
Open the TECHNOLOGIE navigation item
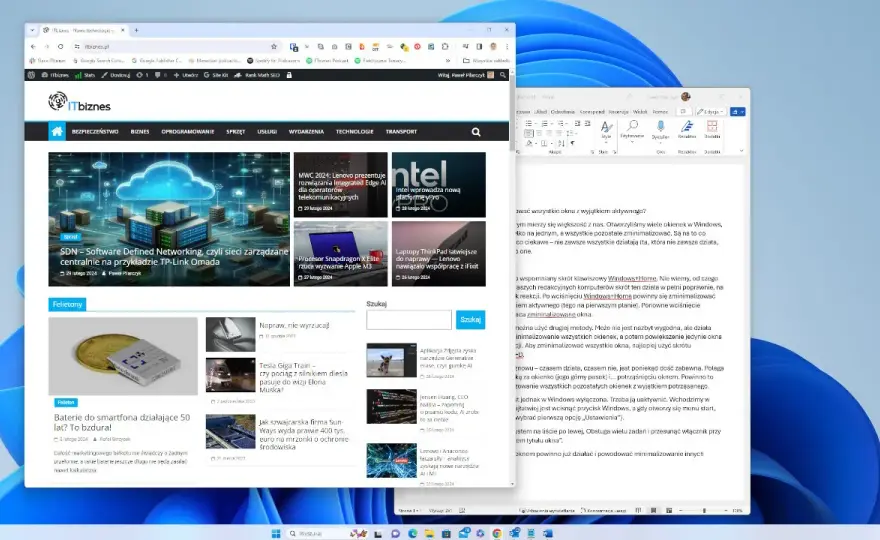pos(354,132)
